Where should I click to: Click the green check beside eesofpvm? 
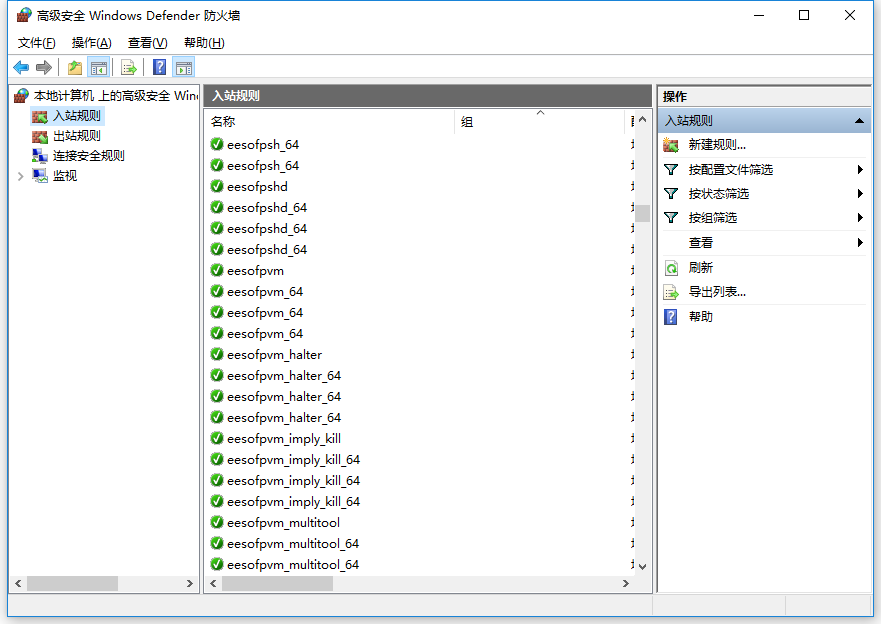[217, 270]
